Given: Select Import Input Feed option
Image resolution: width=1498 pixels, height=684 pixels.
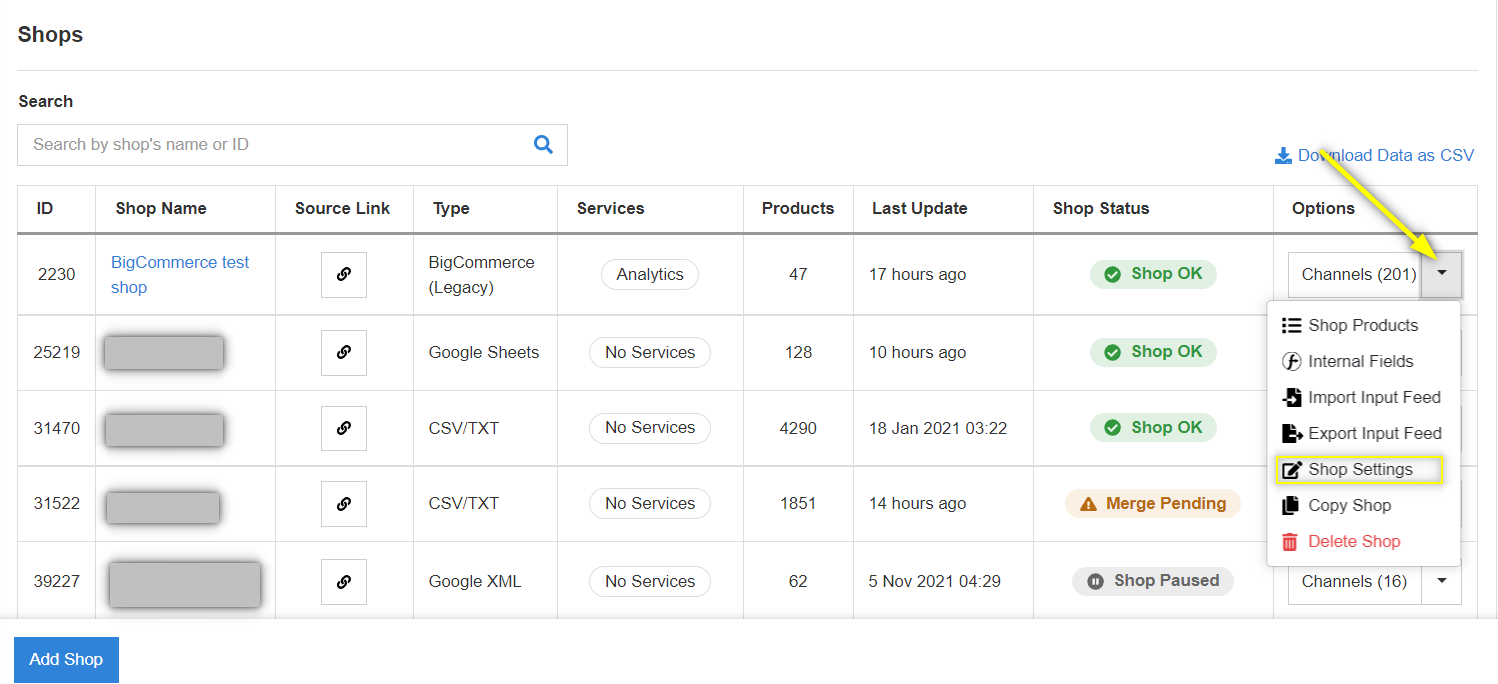Looking at the screenshot, I should [x=1373, y=397].
